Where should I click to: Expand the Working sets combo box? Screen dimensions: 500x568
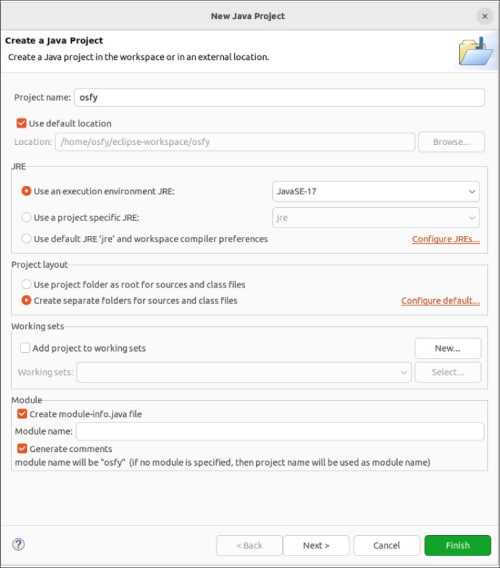pos(244,372)
